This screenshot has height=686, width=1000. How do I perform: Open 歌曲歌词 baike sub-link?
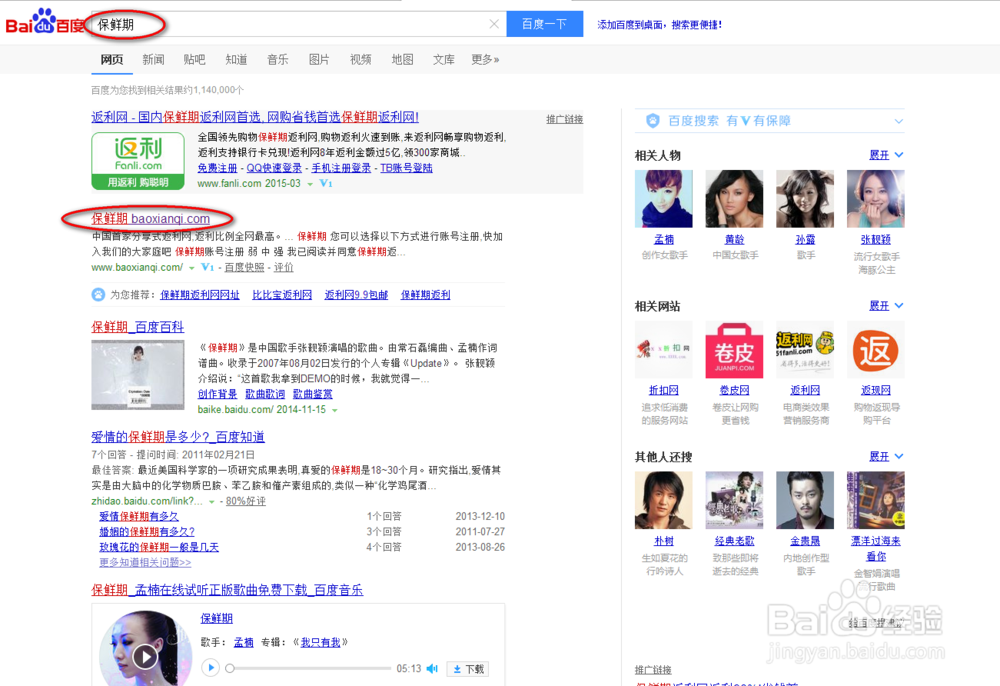(265, 394)
